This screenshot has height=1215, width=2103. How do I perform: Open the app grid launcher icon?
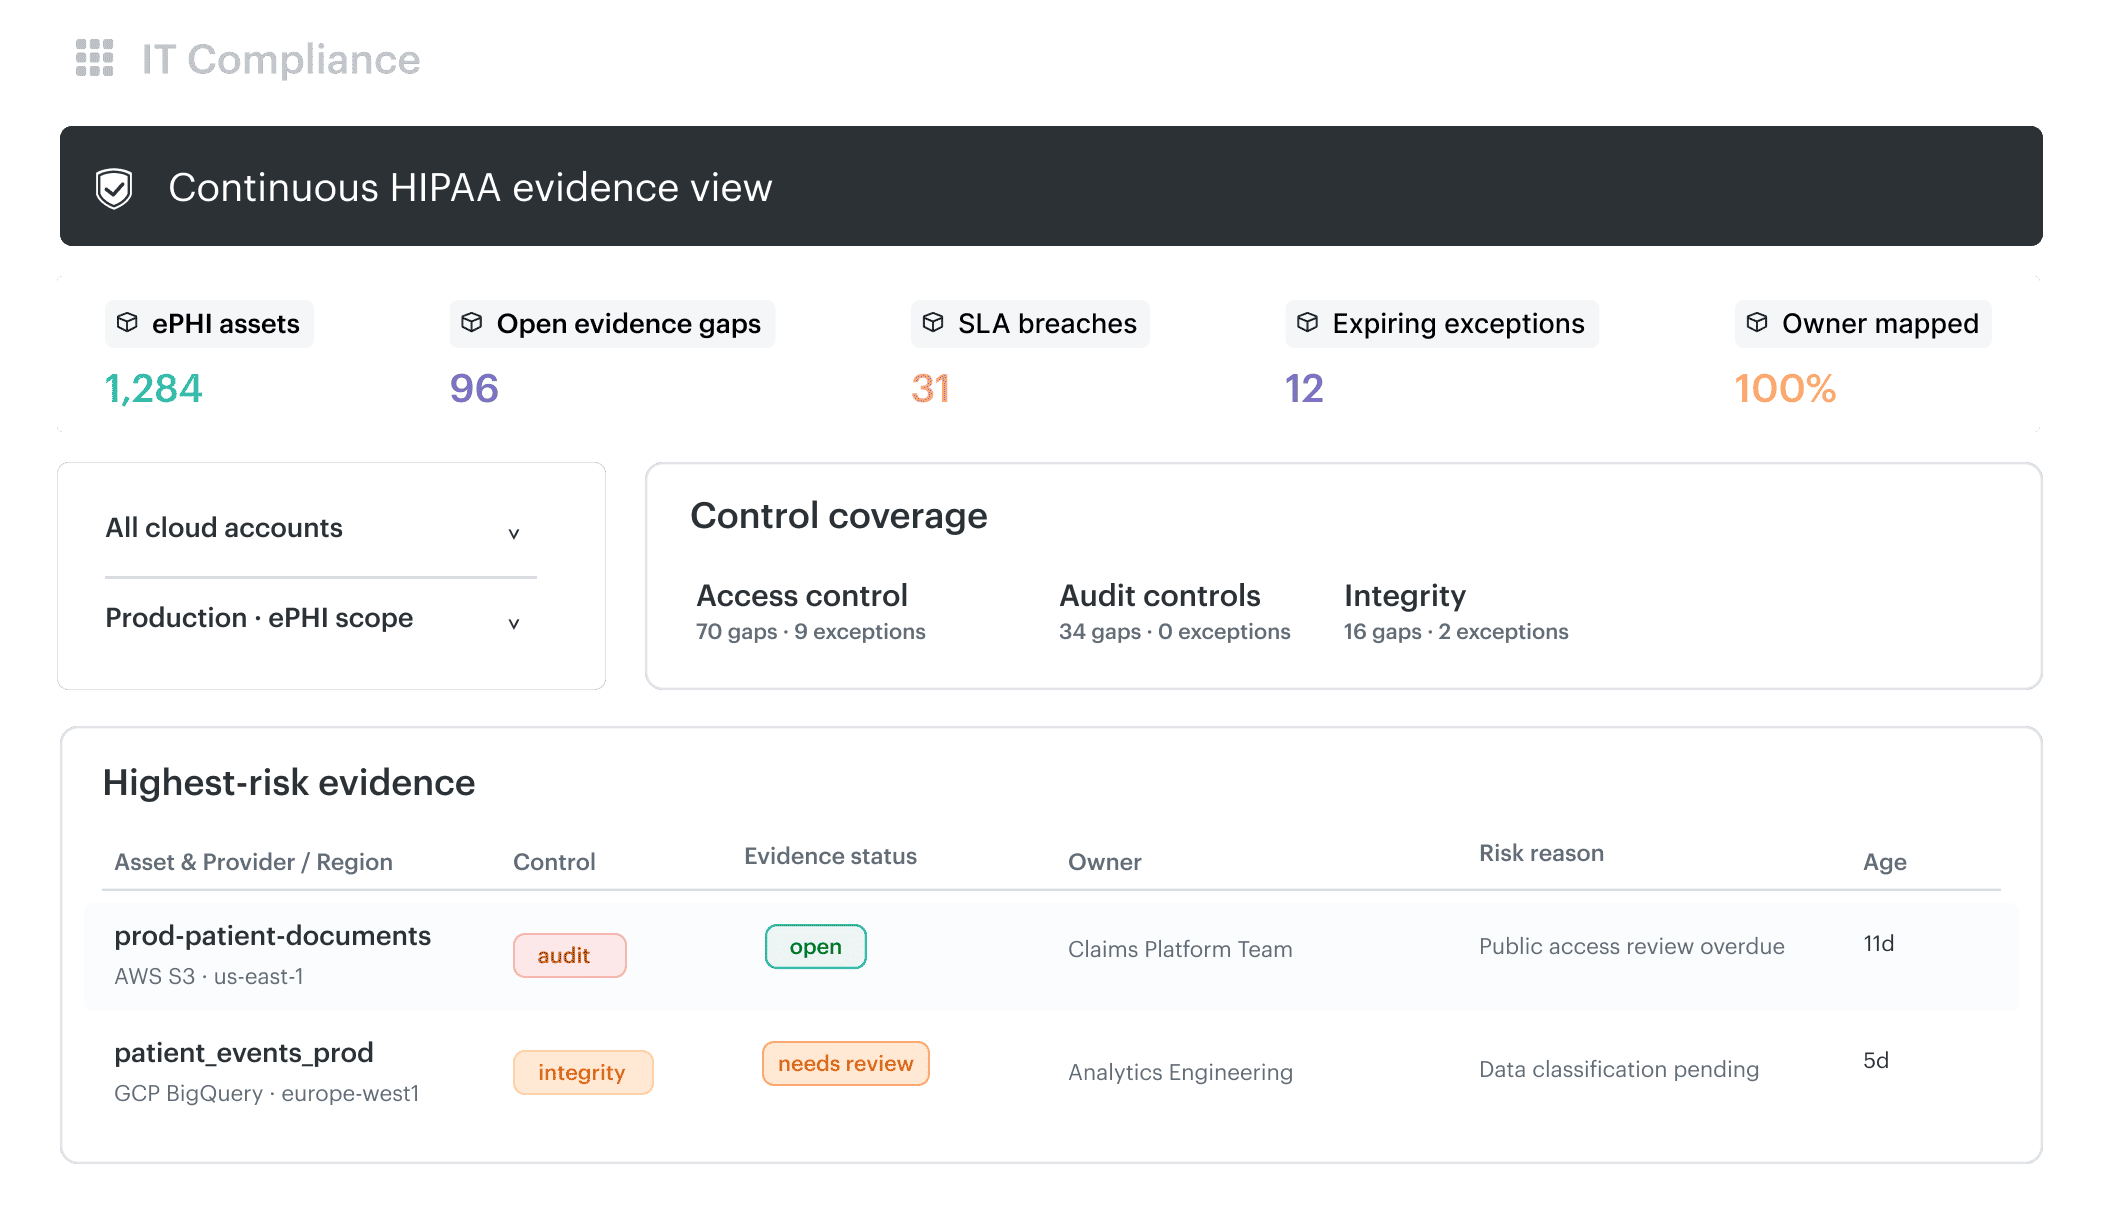point(95,58)
